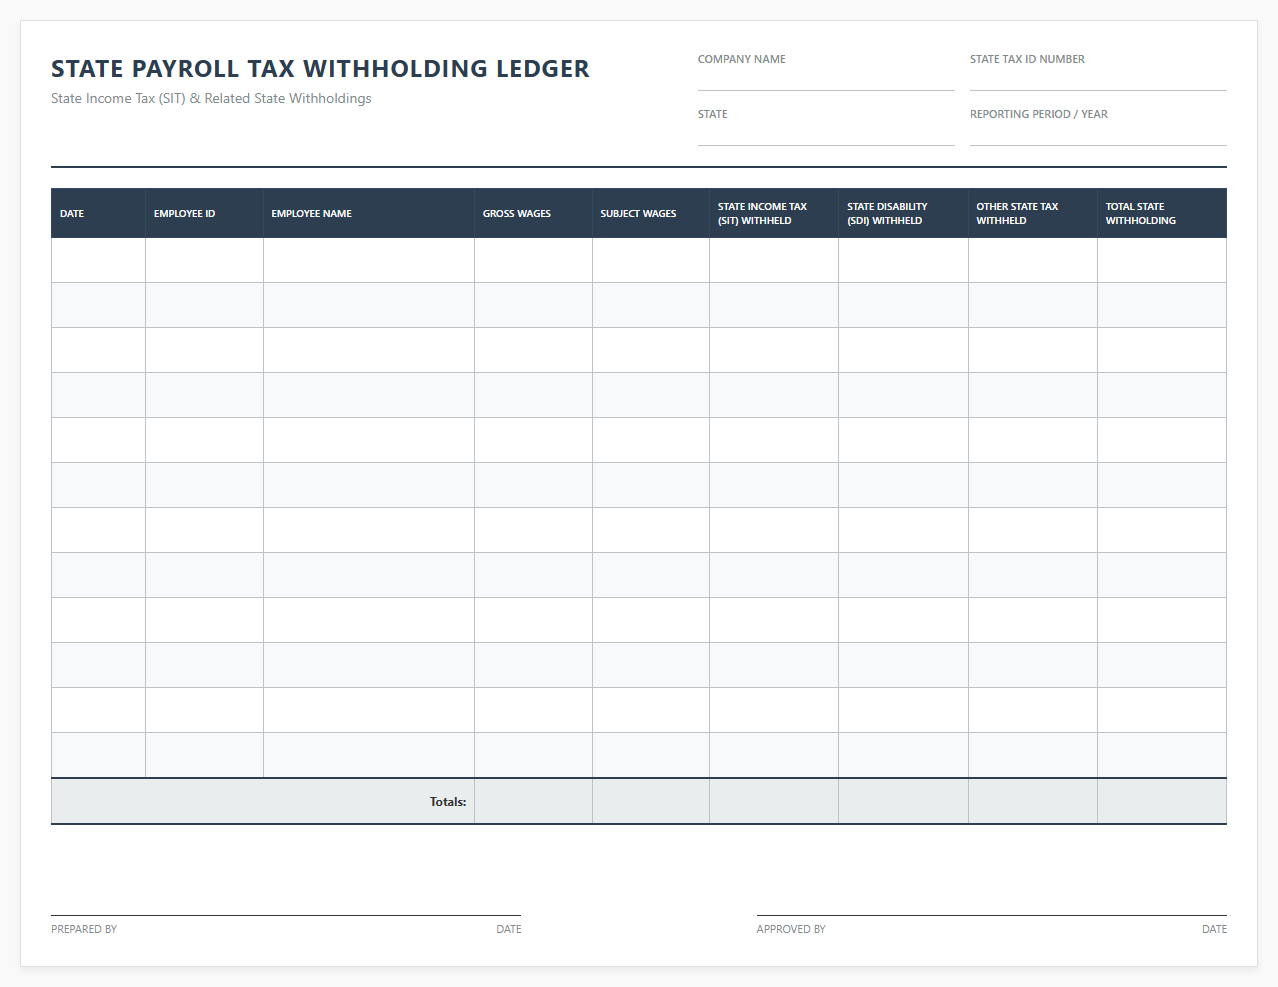Click 'State Disability (SDI) Withheld' header
The image size is (1278, 987).
tap(903, 213)
